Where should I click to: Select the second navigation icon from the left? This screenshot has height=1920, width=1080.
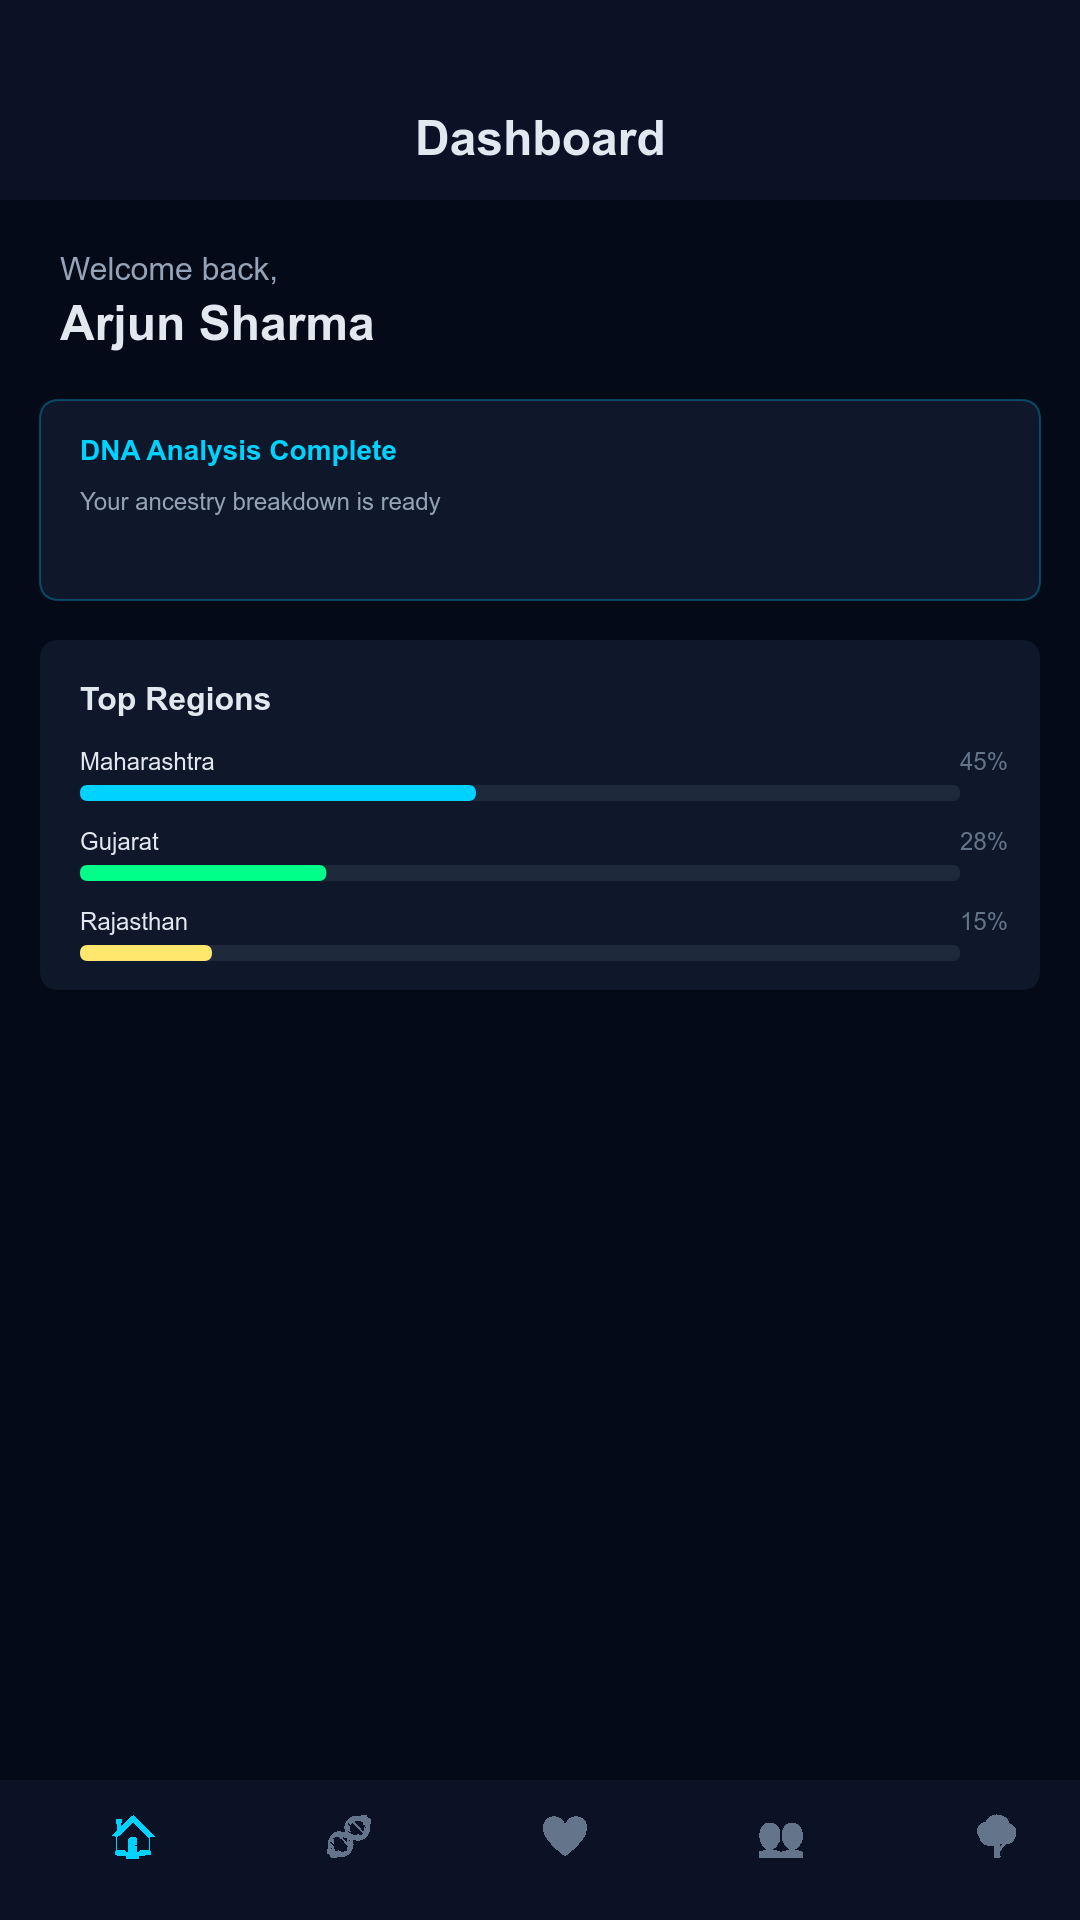pos(348,1835)
